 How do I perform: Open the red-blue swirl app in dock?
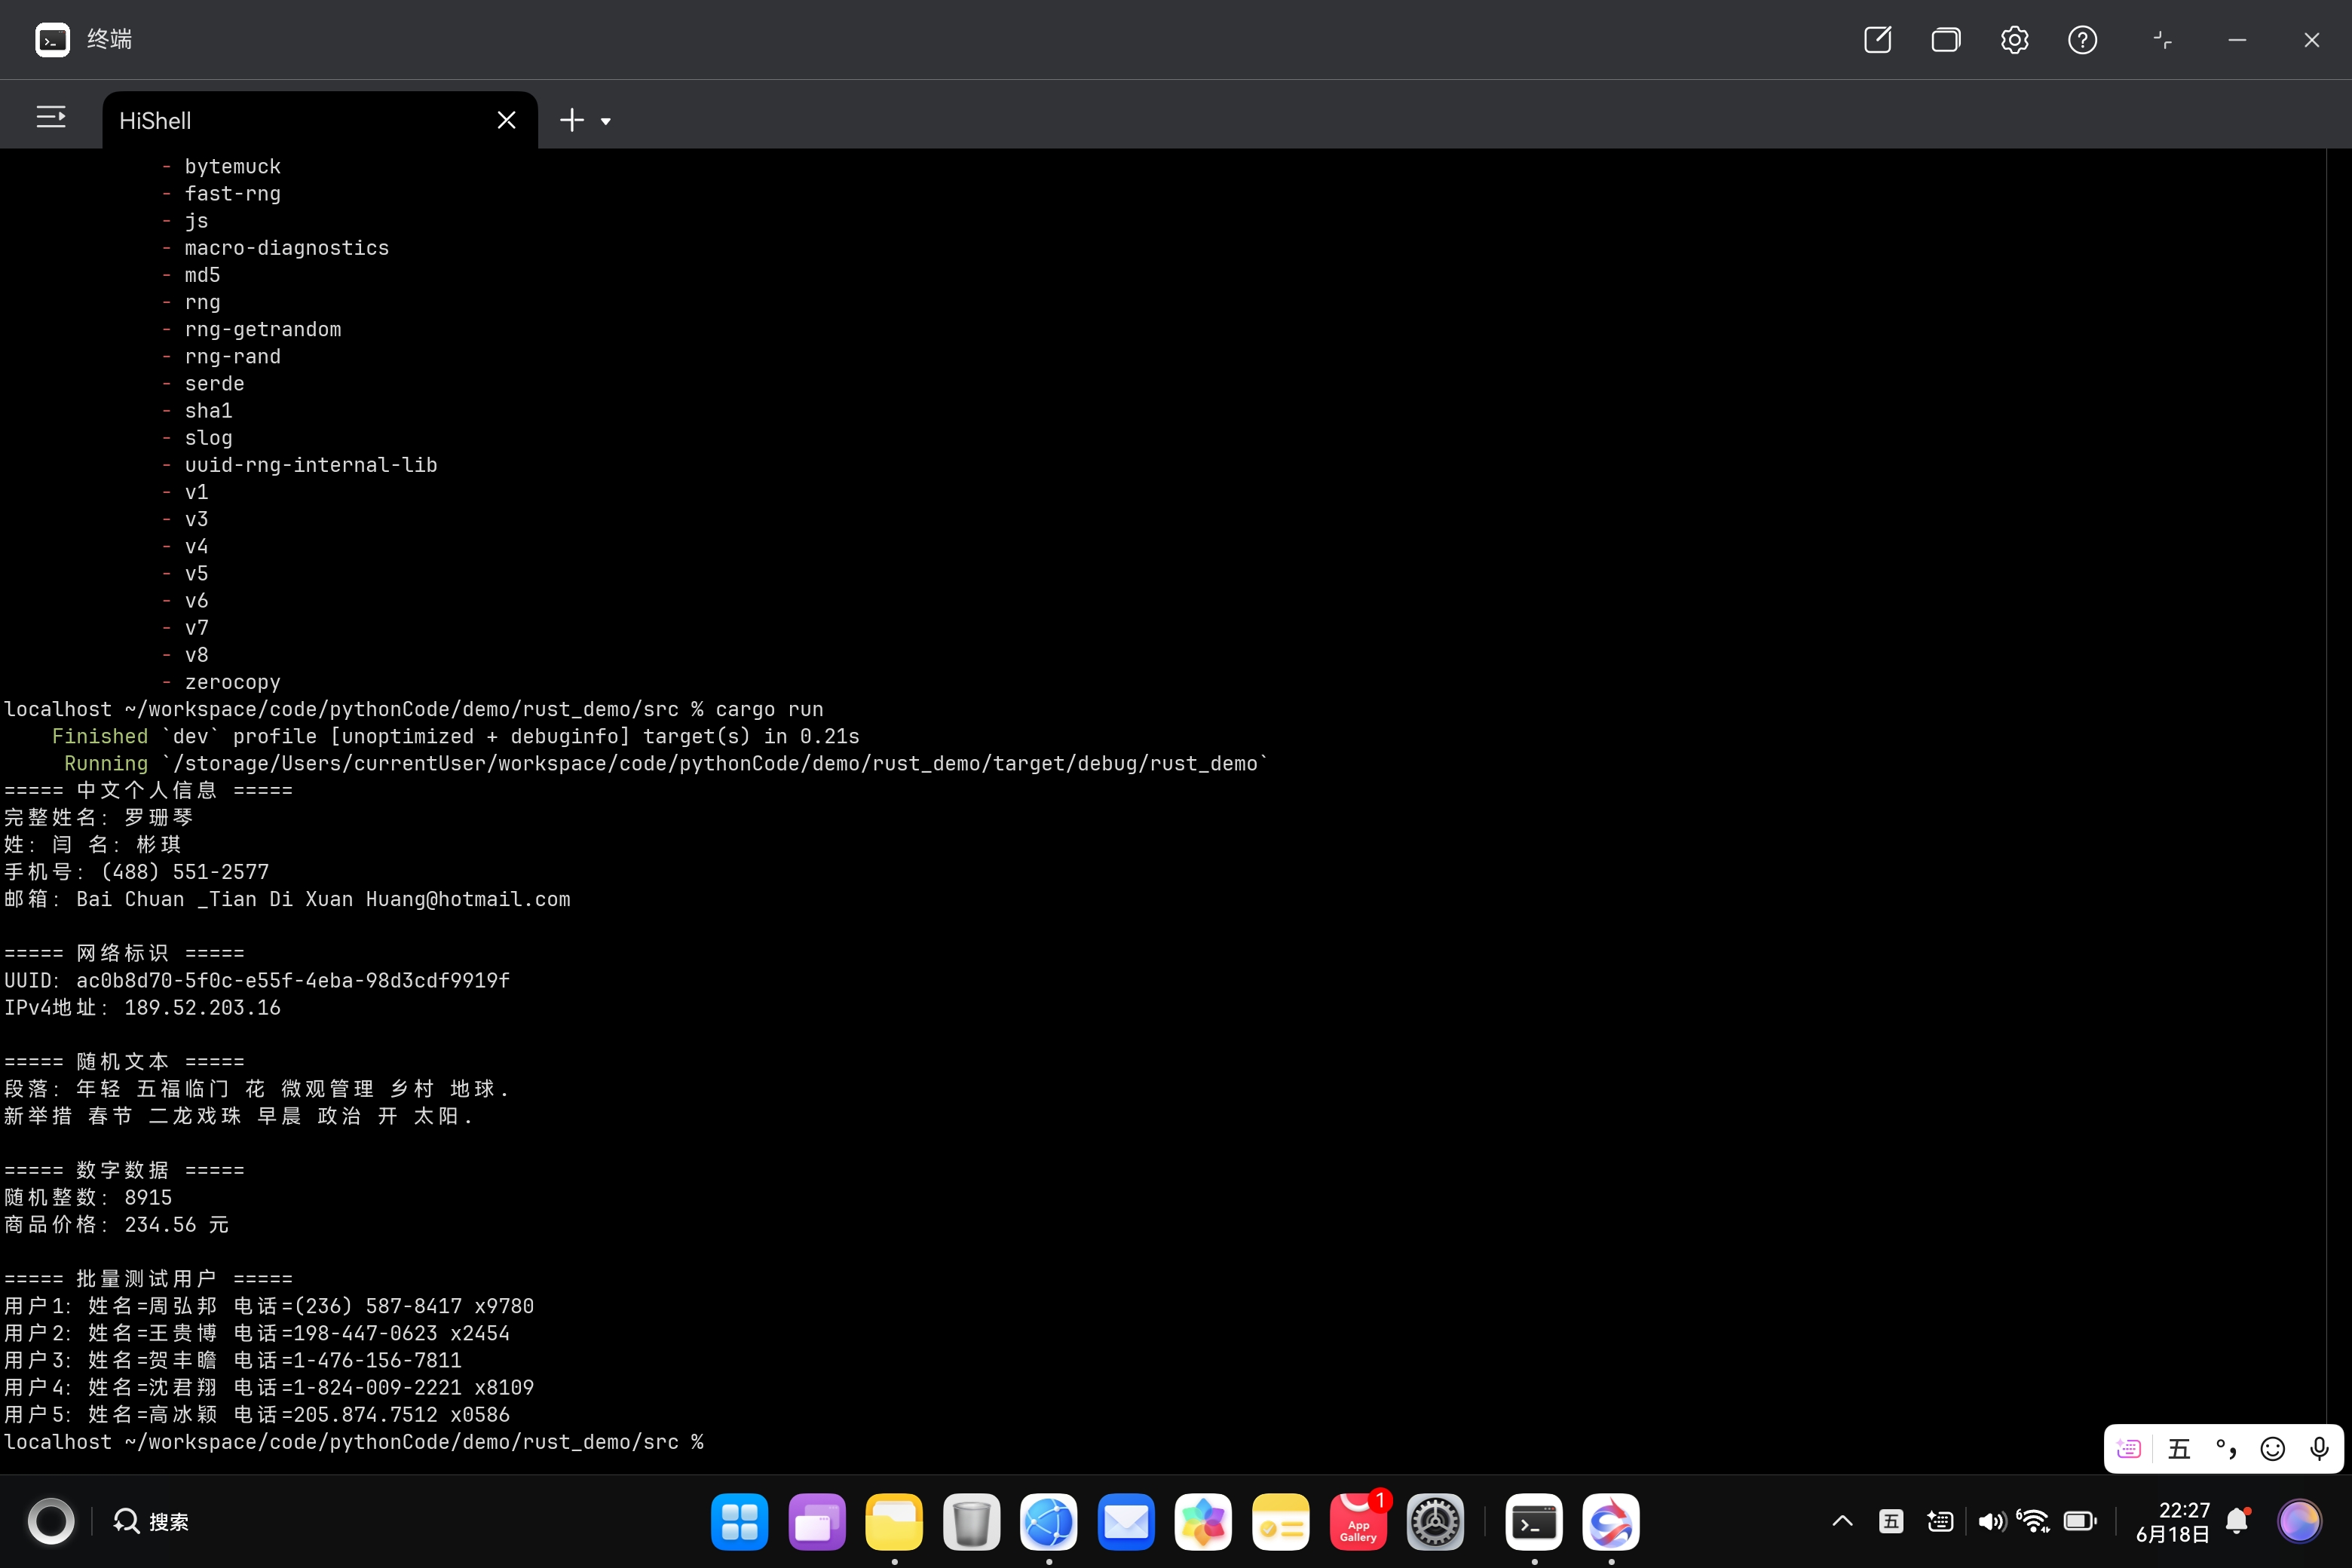point(1611,1521)
